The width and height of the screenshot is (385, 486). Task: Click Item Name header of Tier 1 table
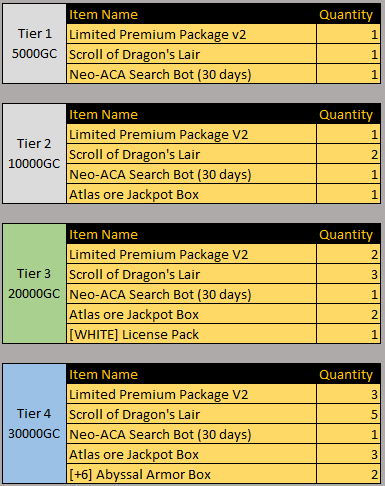(103, 15)
